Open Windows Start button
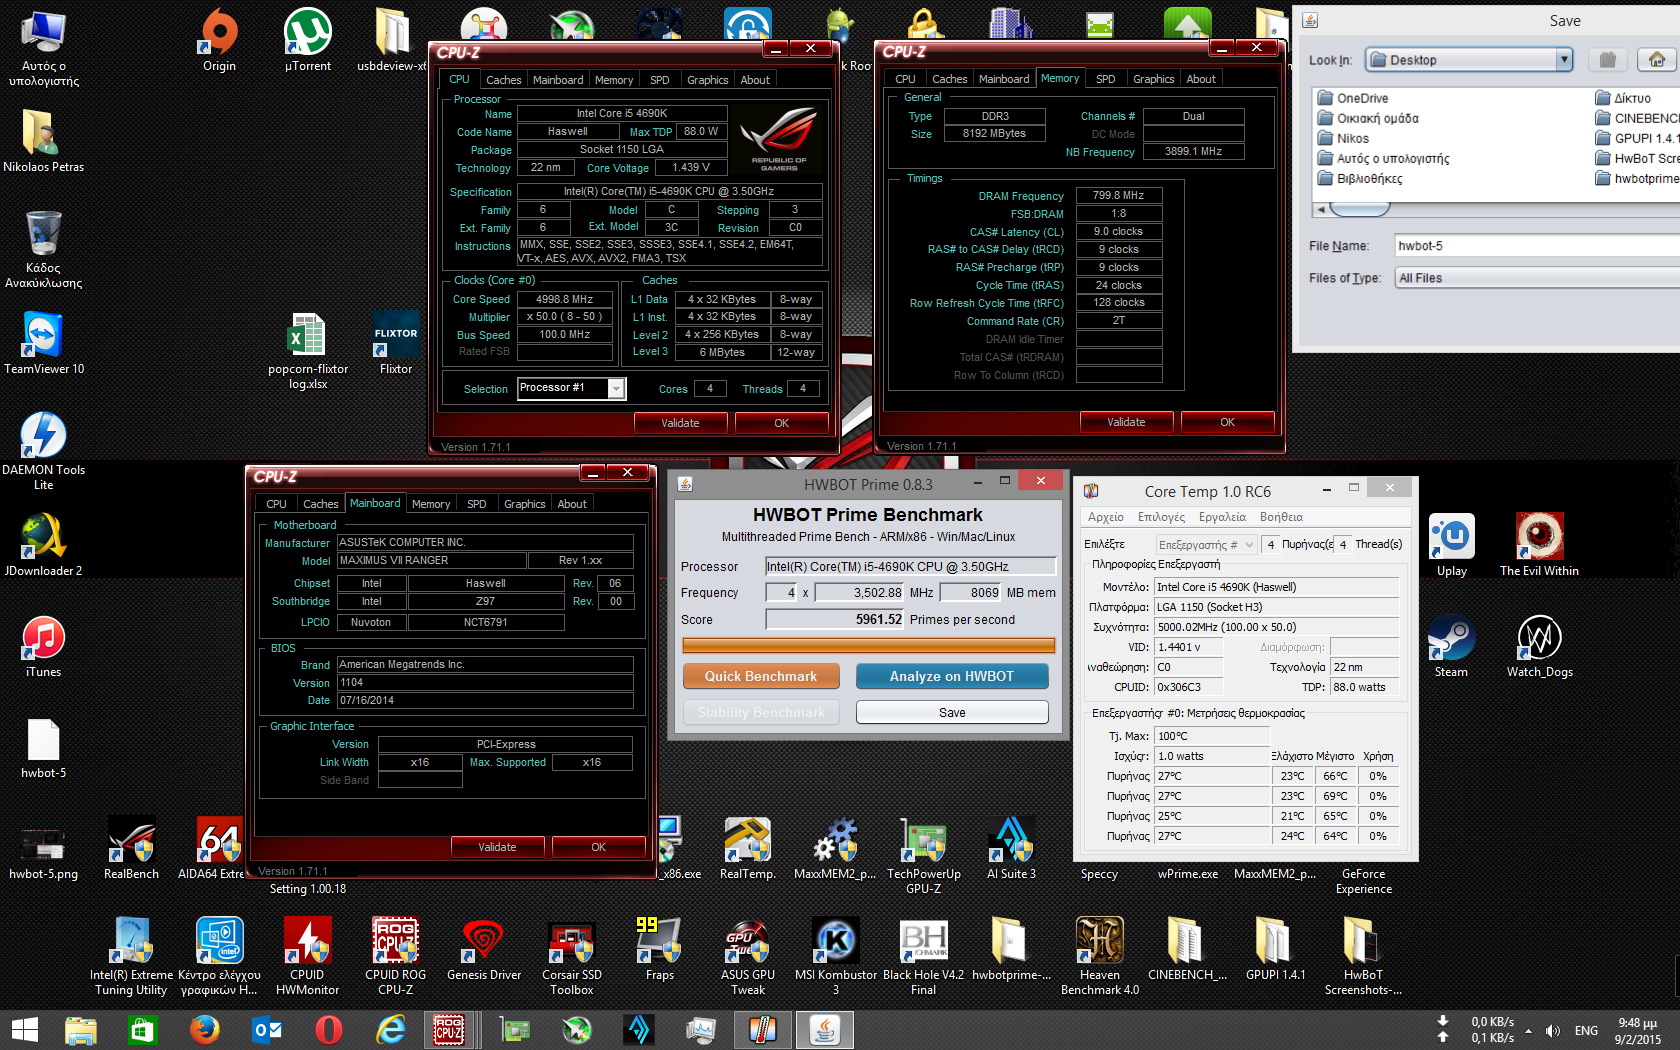Viewport: 1680px width, 1050px height. coord(25,1029)
